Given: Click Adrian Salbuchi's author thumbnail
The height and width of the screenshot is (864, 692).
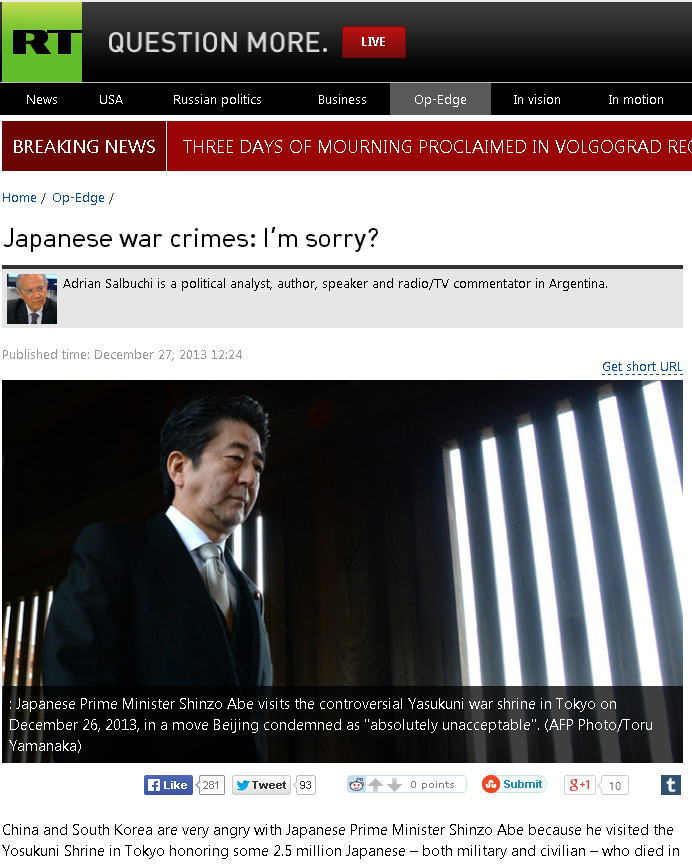Looking at the screenshot, I should pos(32,299).
